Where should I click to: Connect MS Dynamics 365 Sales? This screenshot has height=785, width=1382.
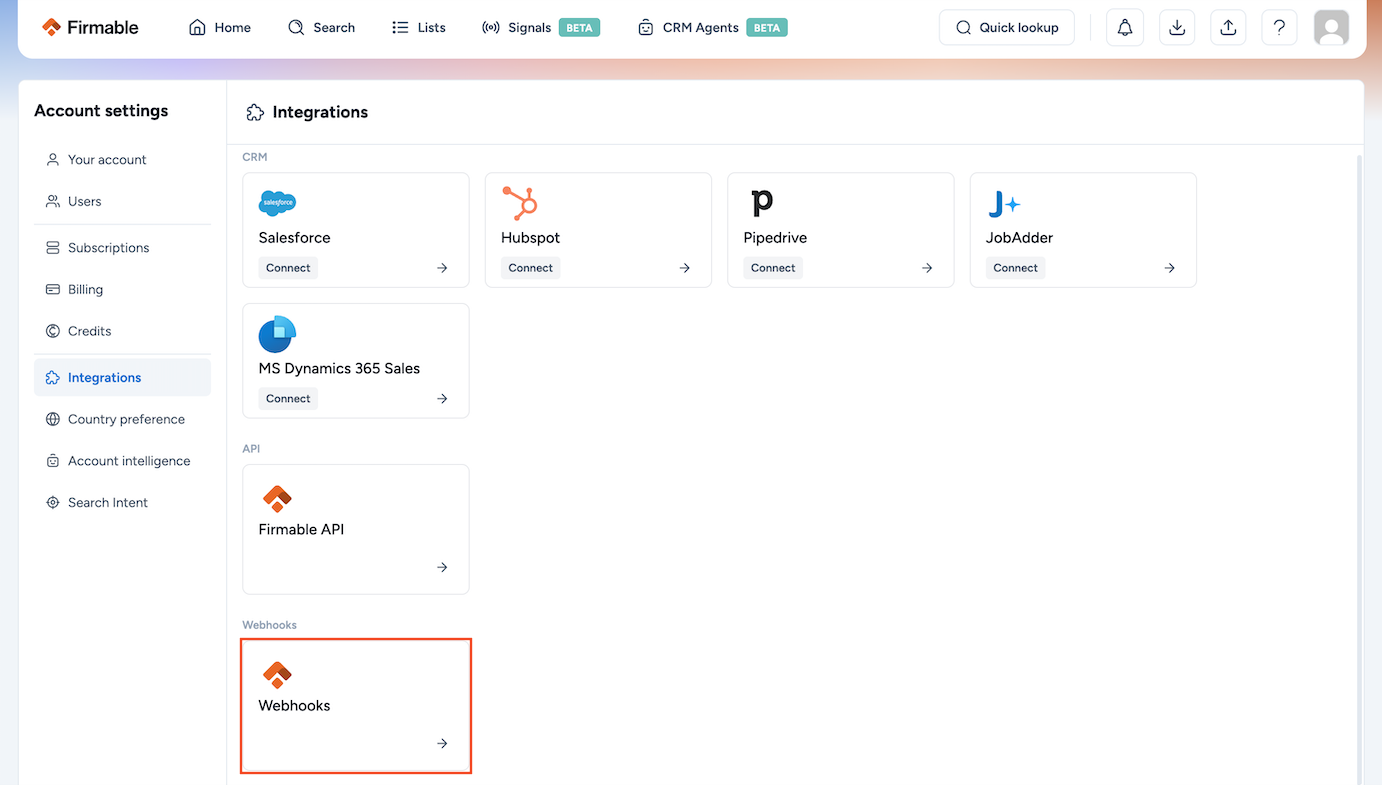click(288, 399)
